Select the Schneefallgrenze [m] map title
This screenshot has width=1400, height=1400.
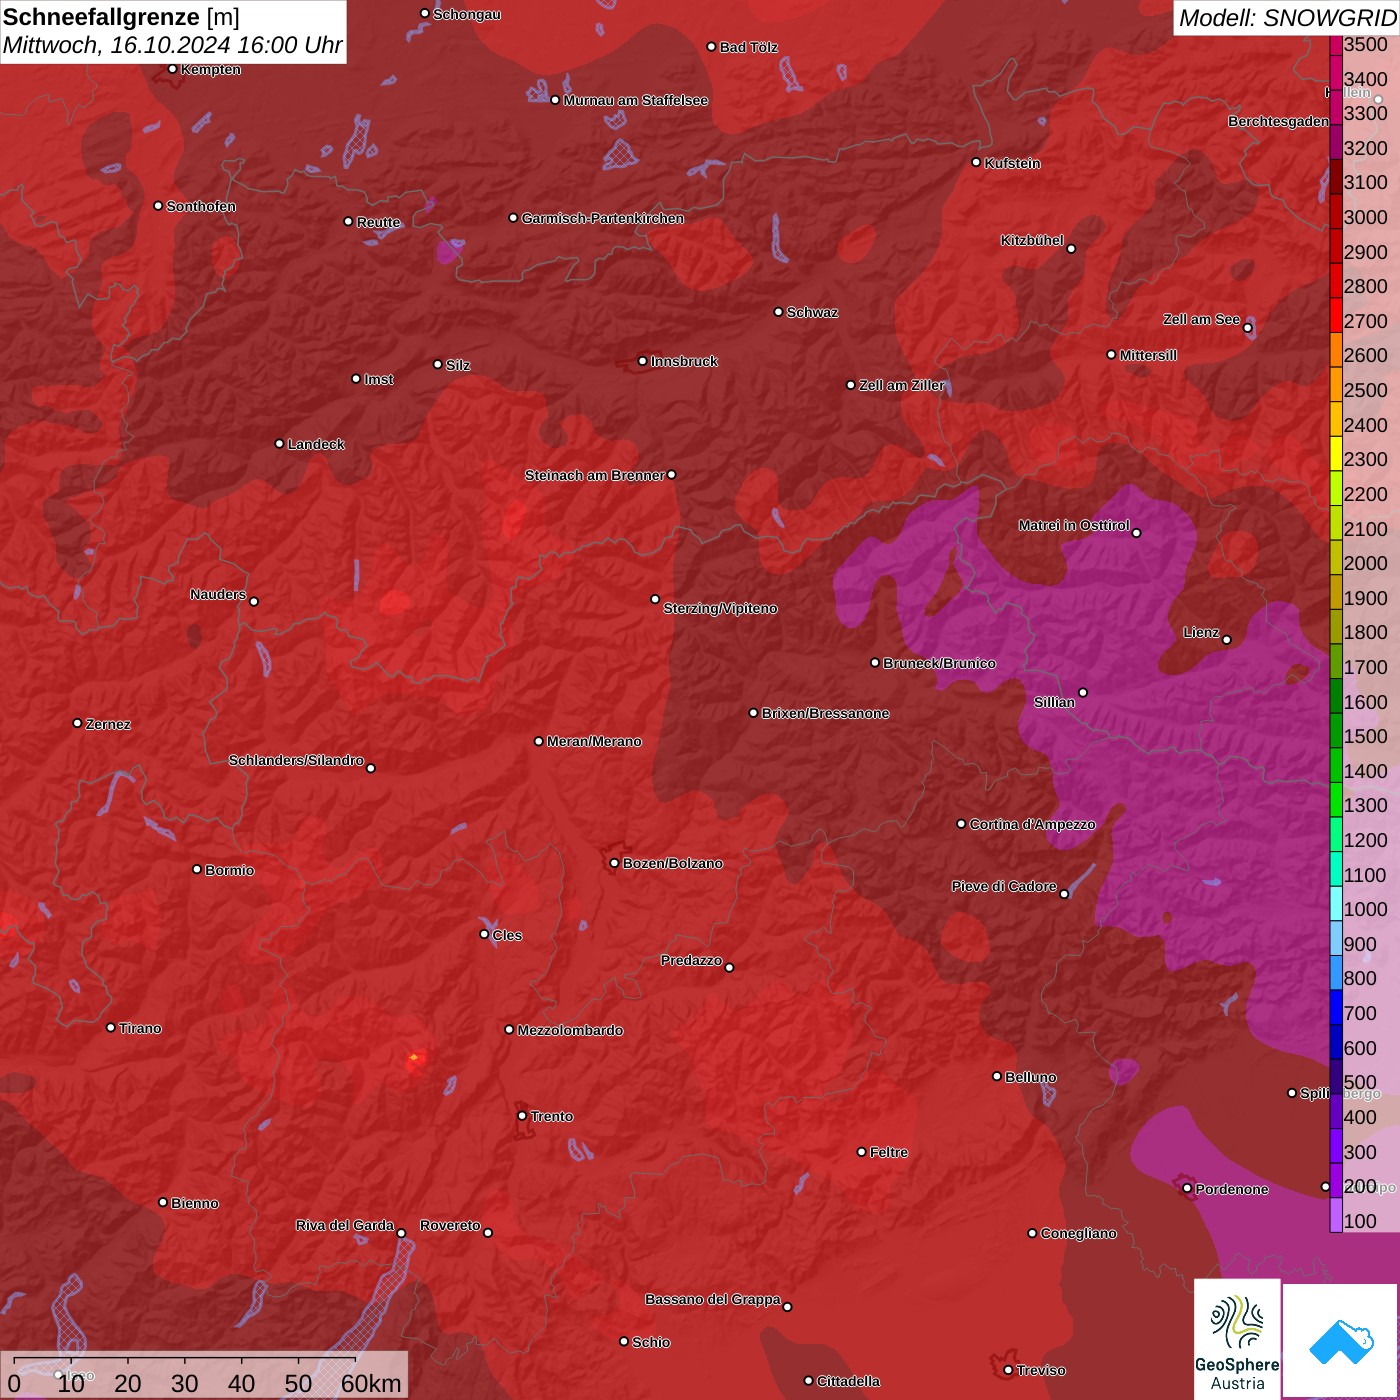(121, 17)
